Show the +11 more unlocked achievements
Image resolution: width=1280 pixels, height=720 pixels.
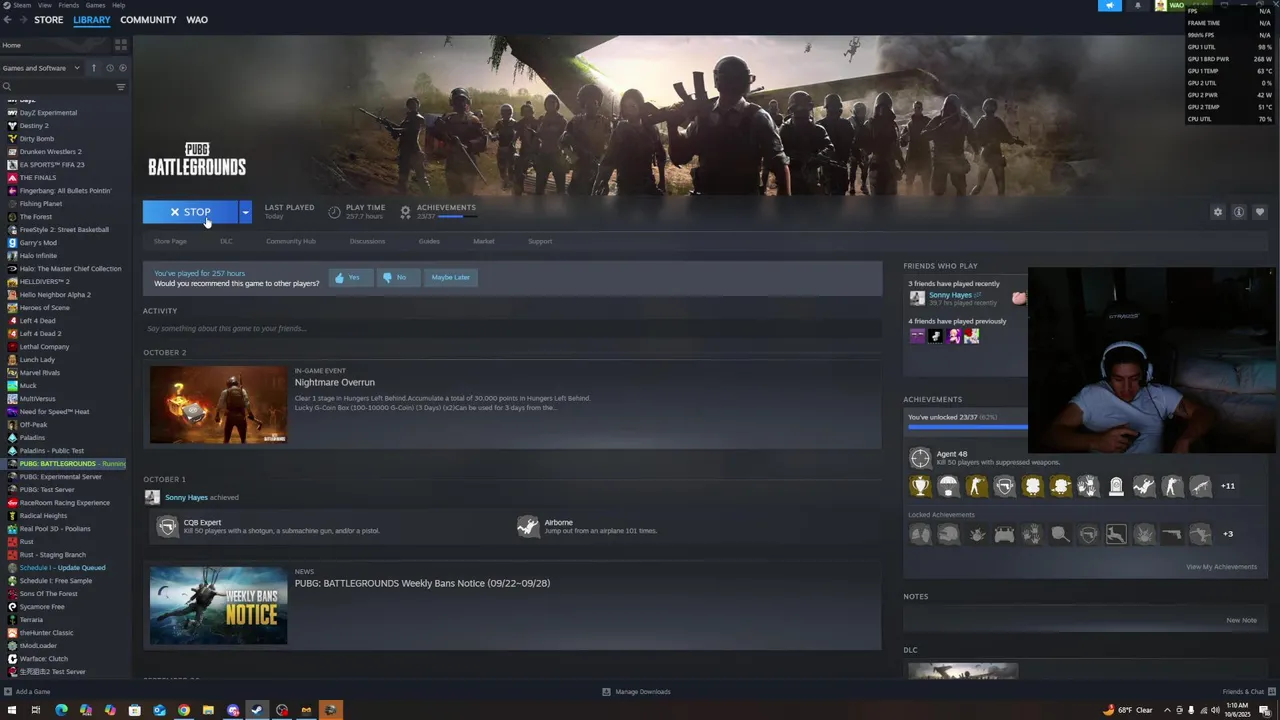tap(1227, 486)
